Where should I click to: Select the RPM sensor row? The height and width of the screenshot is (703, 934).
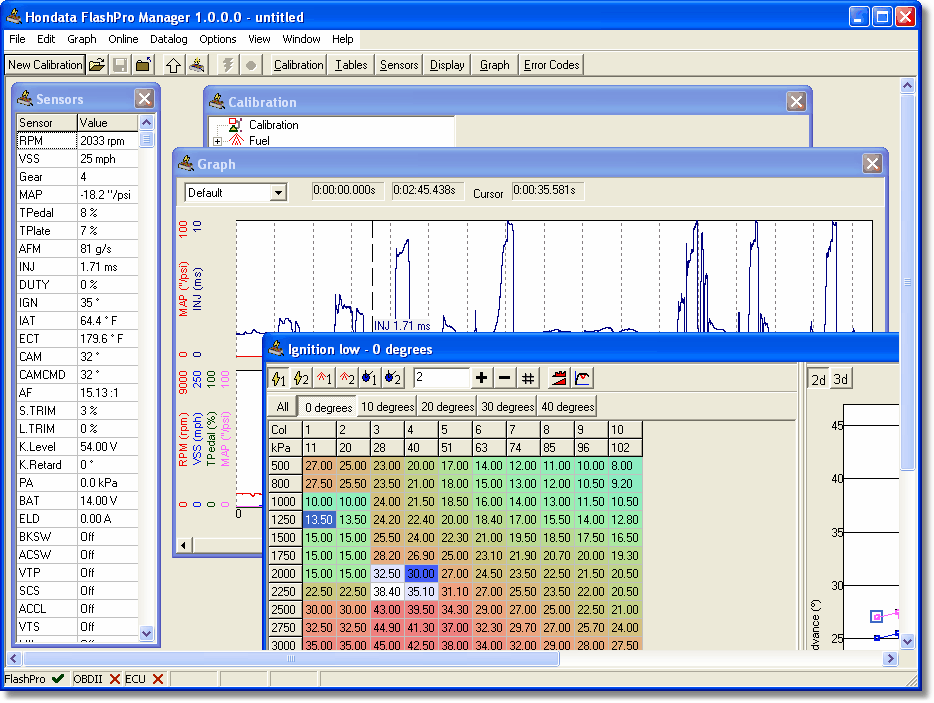77,141
